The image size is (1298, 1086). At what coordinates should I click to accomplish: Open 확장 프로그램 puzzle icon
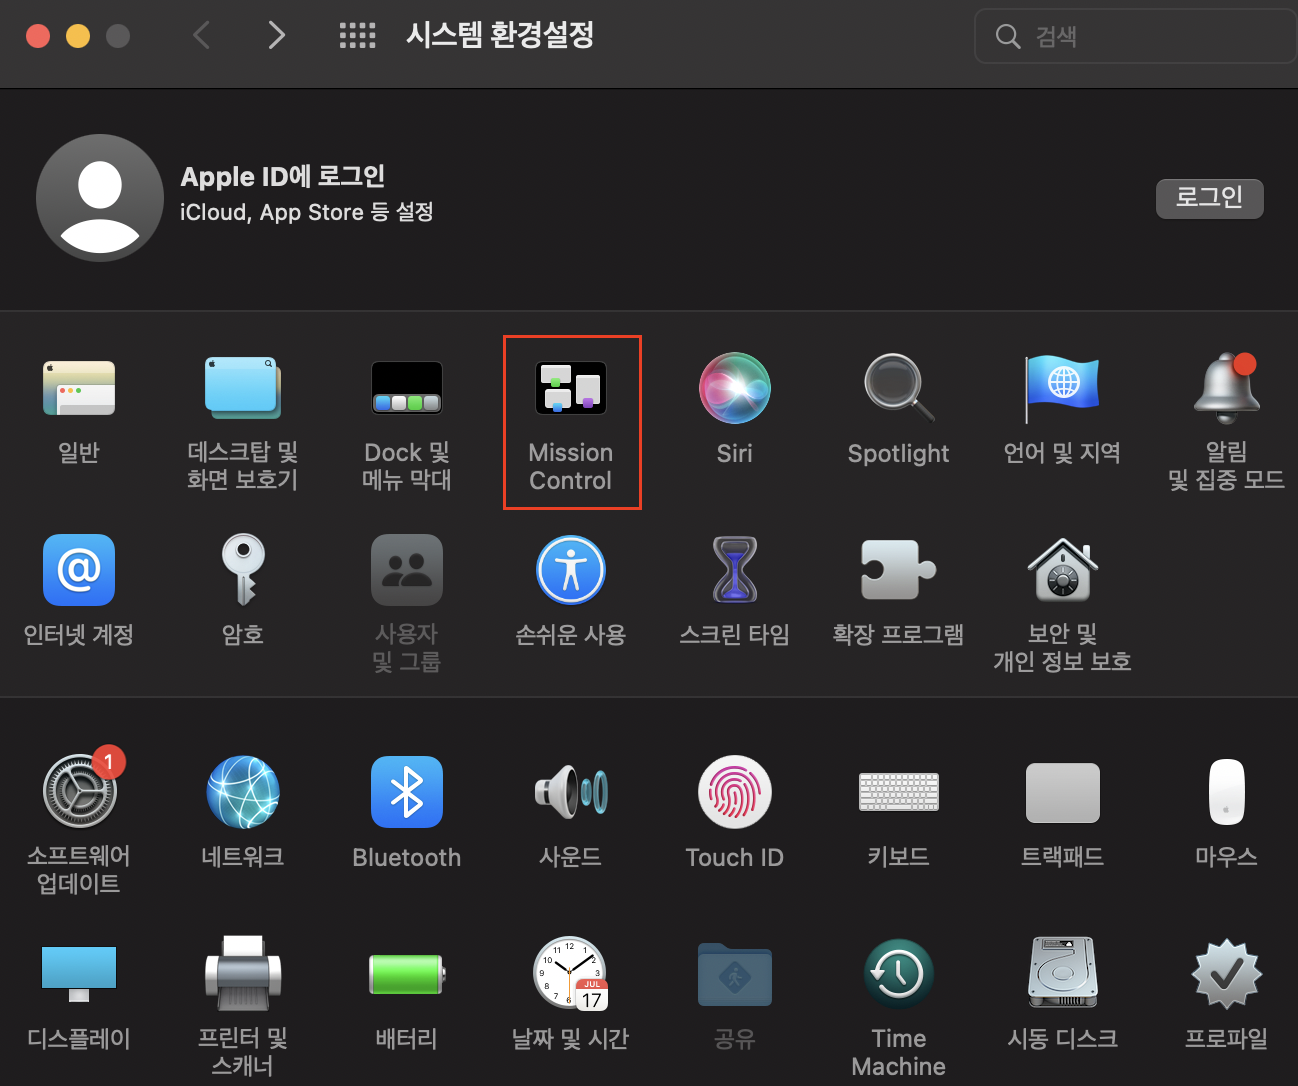(x=899, y=570)
